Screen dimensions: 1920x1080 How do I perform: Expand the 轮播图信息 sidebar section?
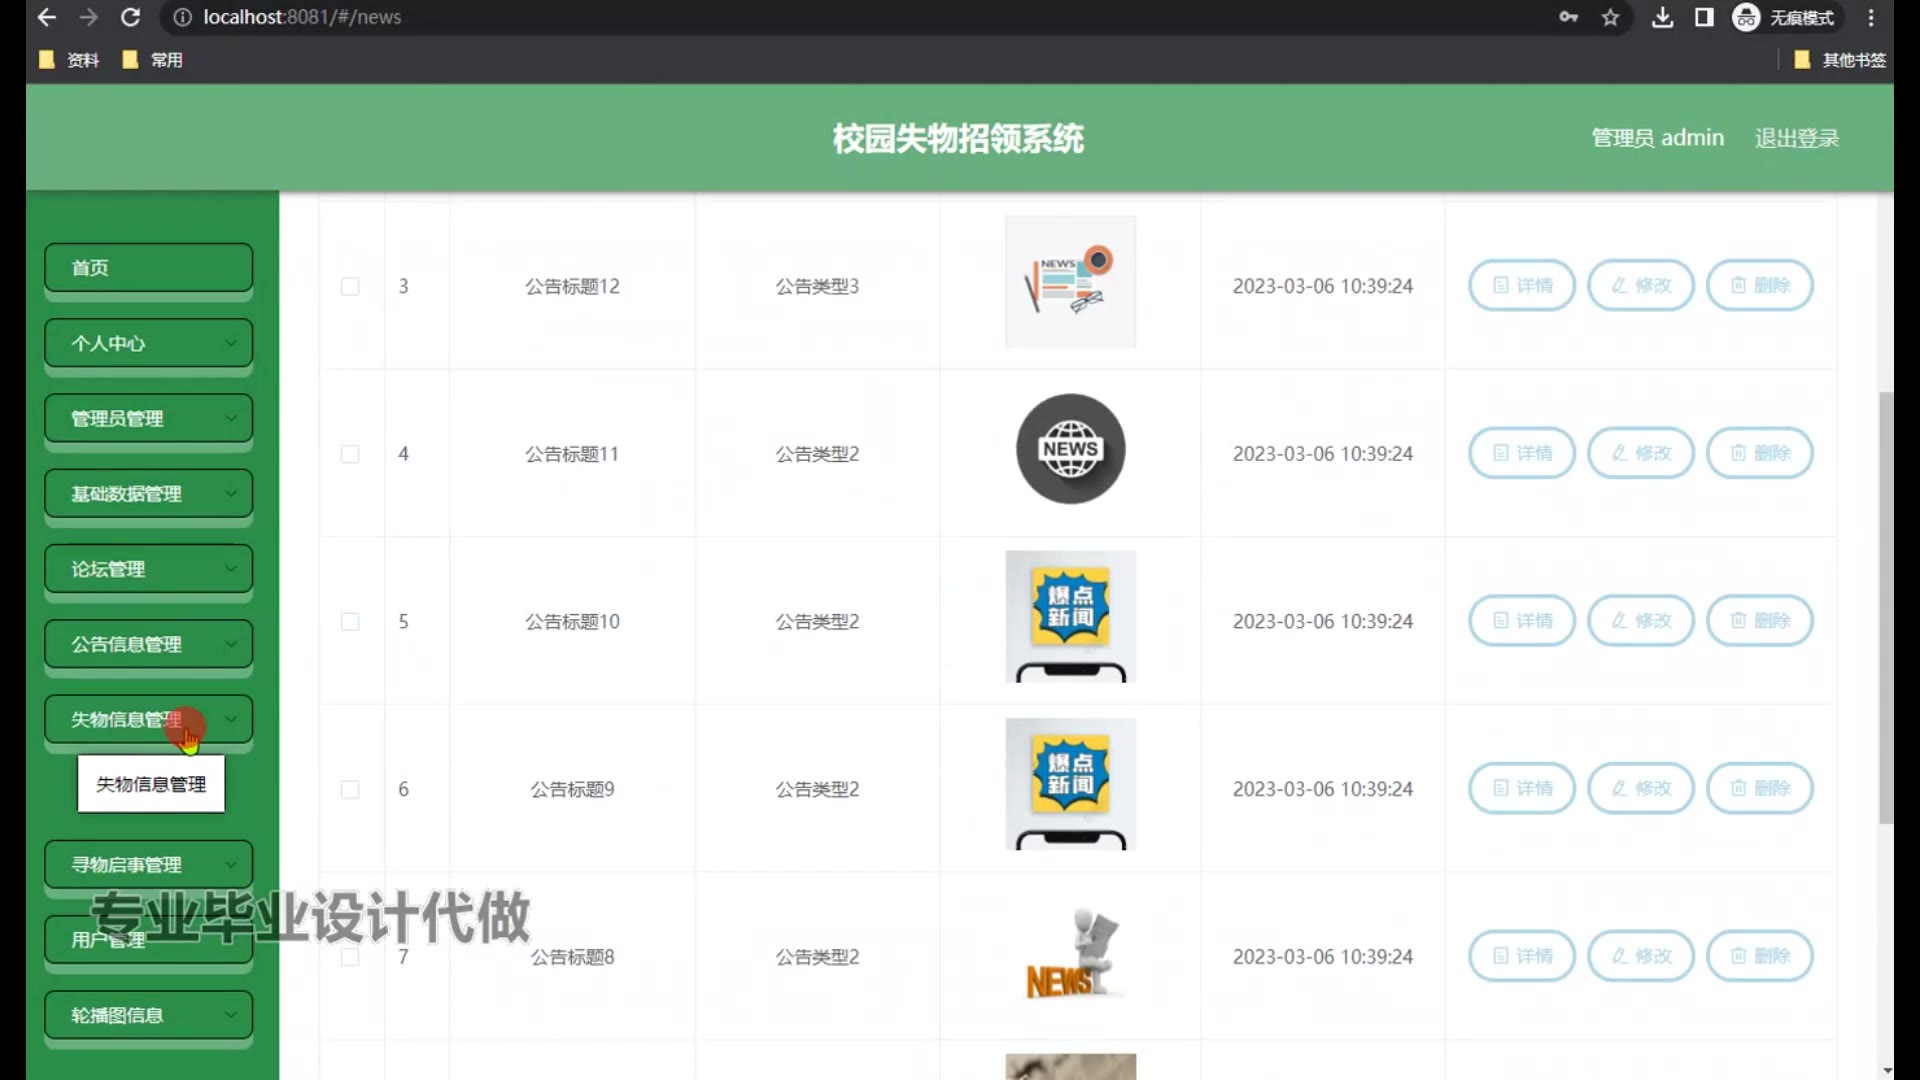click(x=148, y=1015)
